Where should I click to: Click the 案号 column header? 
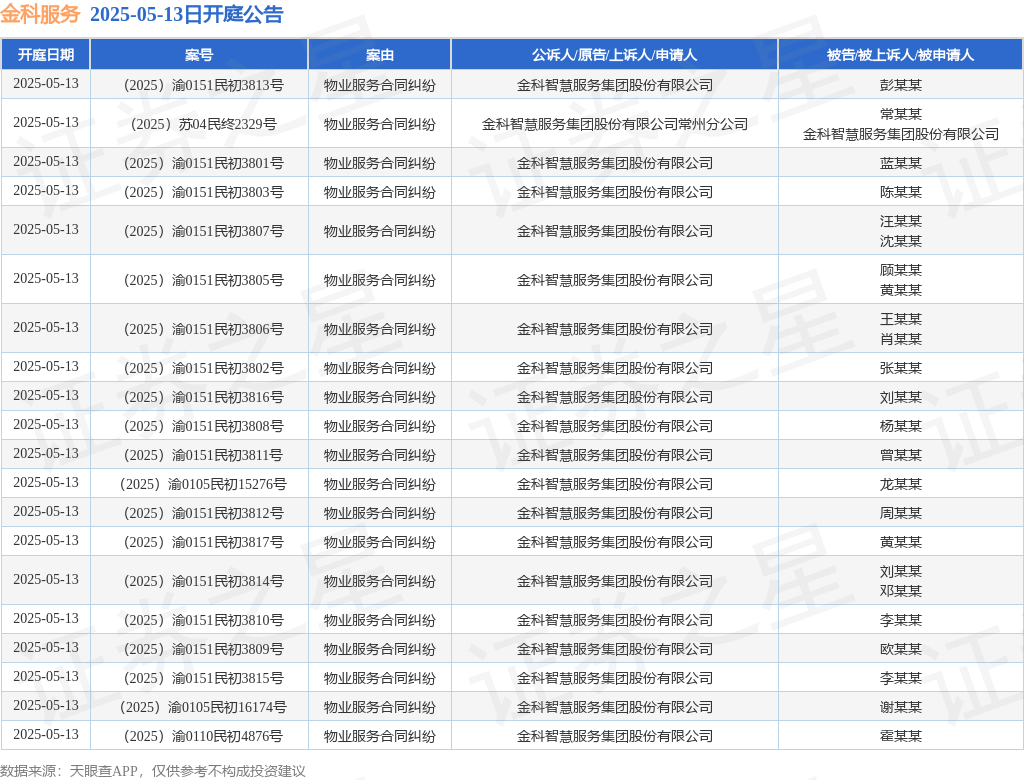pos(199,55)
